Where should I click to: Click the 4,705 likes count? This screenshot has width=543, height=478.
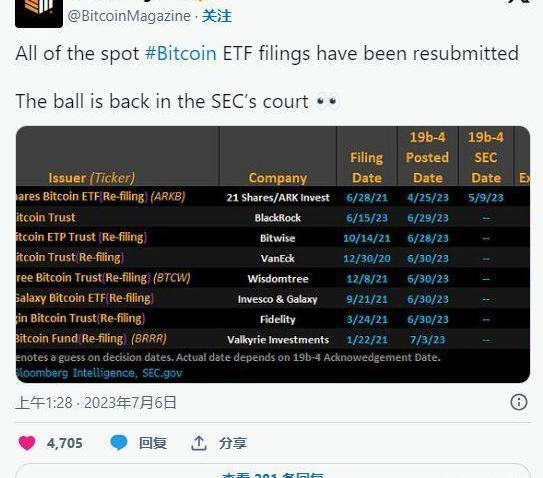[65, 443]
